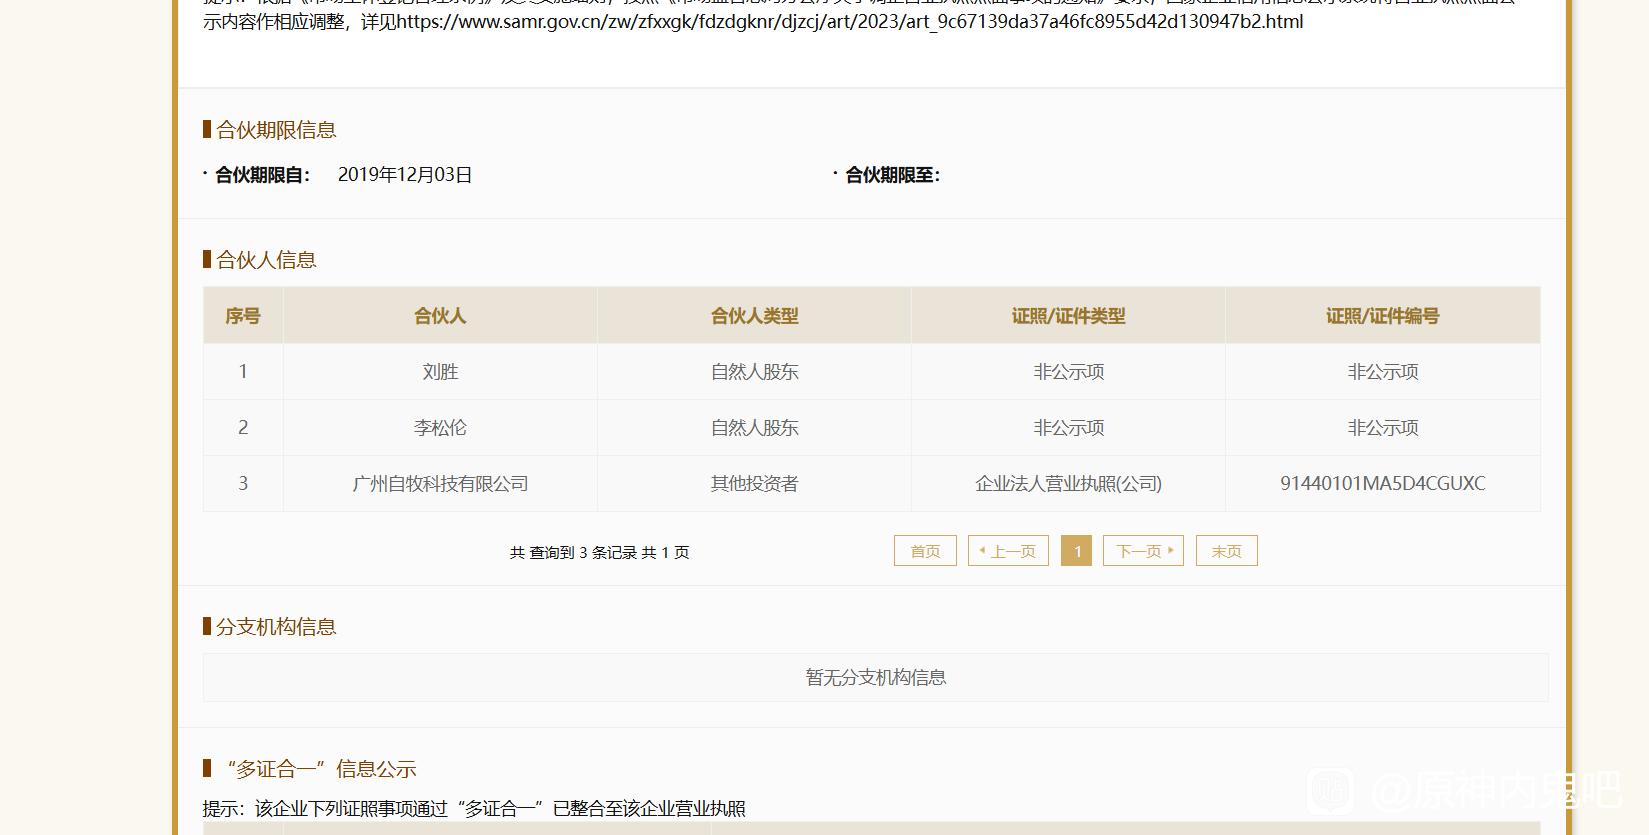Image resolution: width=1649 pixels, height=835 pixels.
Task: Click partner name 李松伦 in table
Action: pyautogui.click(x=440, y=428)
